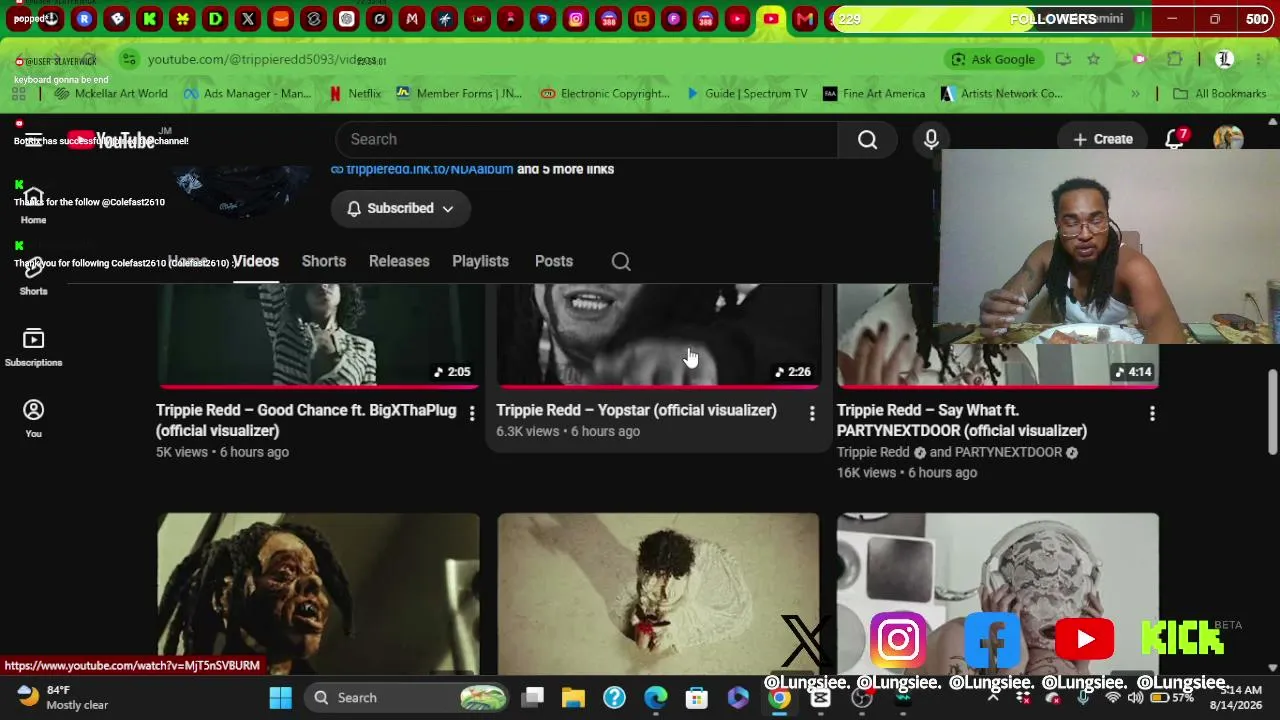The image size is (1280, 720).
Task: Switch to Chrome on the taskbar
Action: (779, 698)
